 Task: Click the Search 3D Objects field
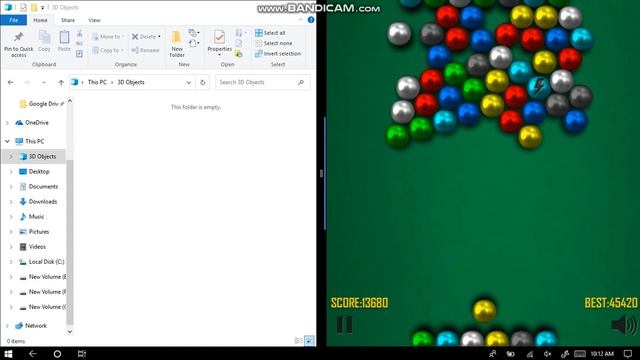click(262, 82)
